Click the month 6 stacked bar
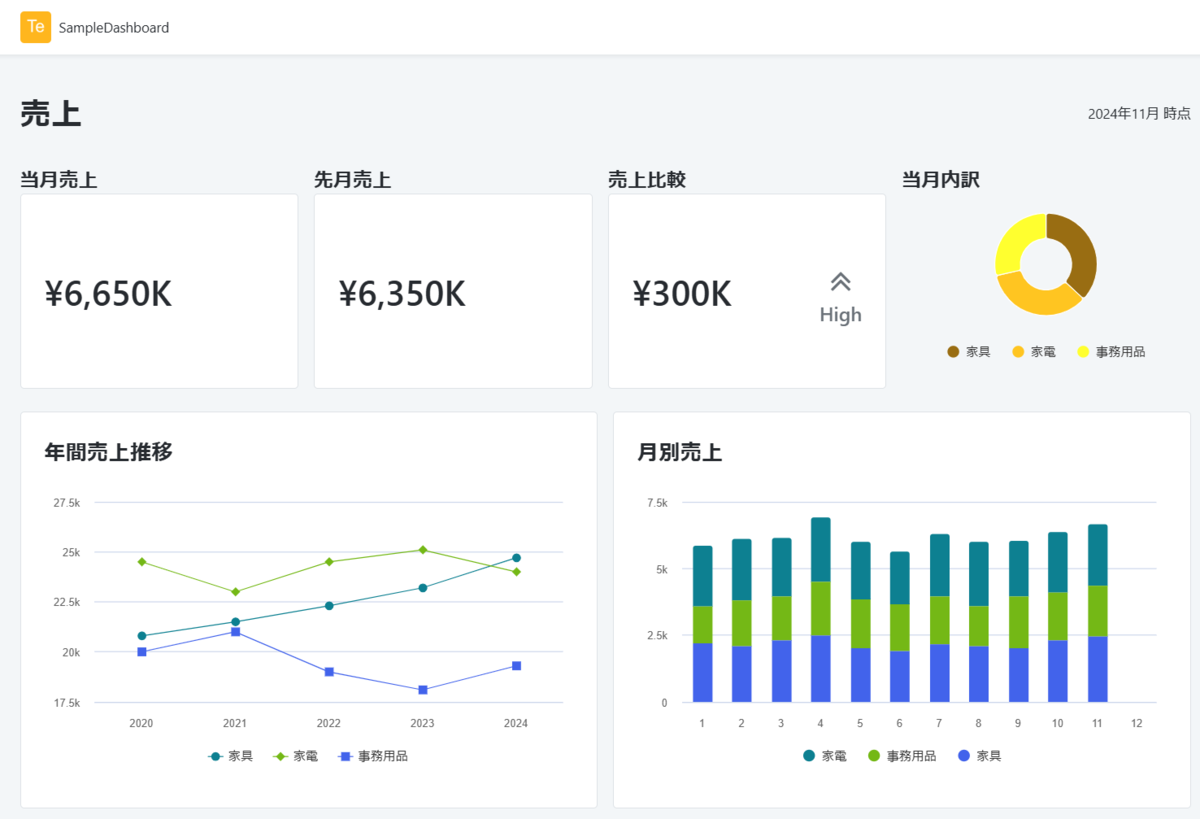 900,627
